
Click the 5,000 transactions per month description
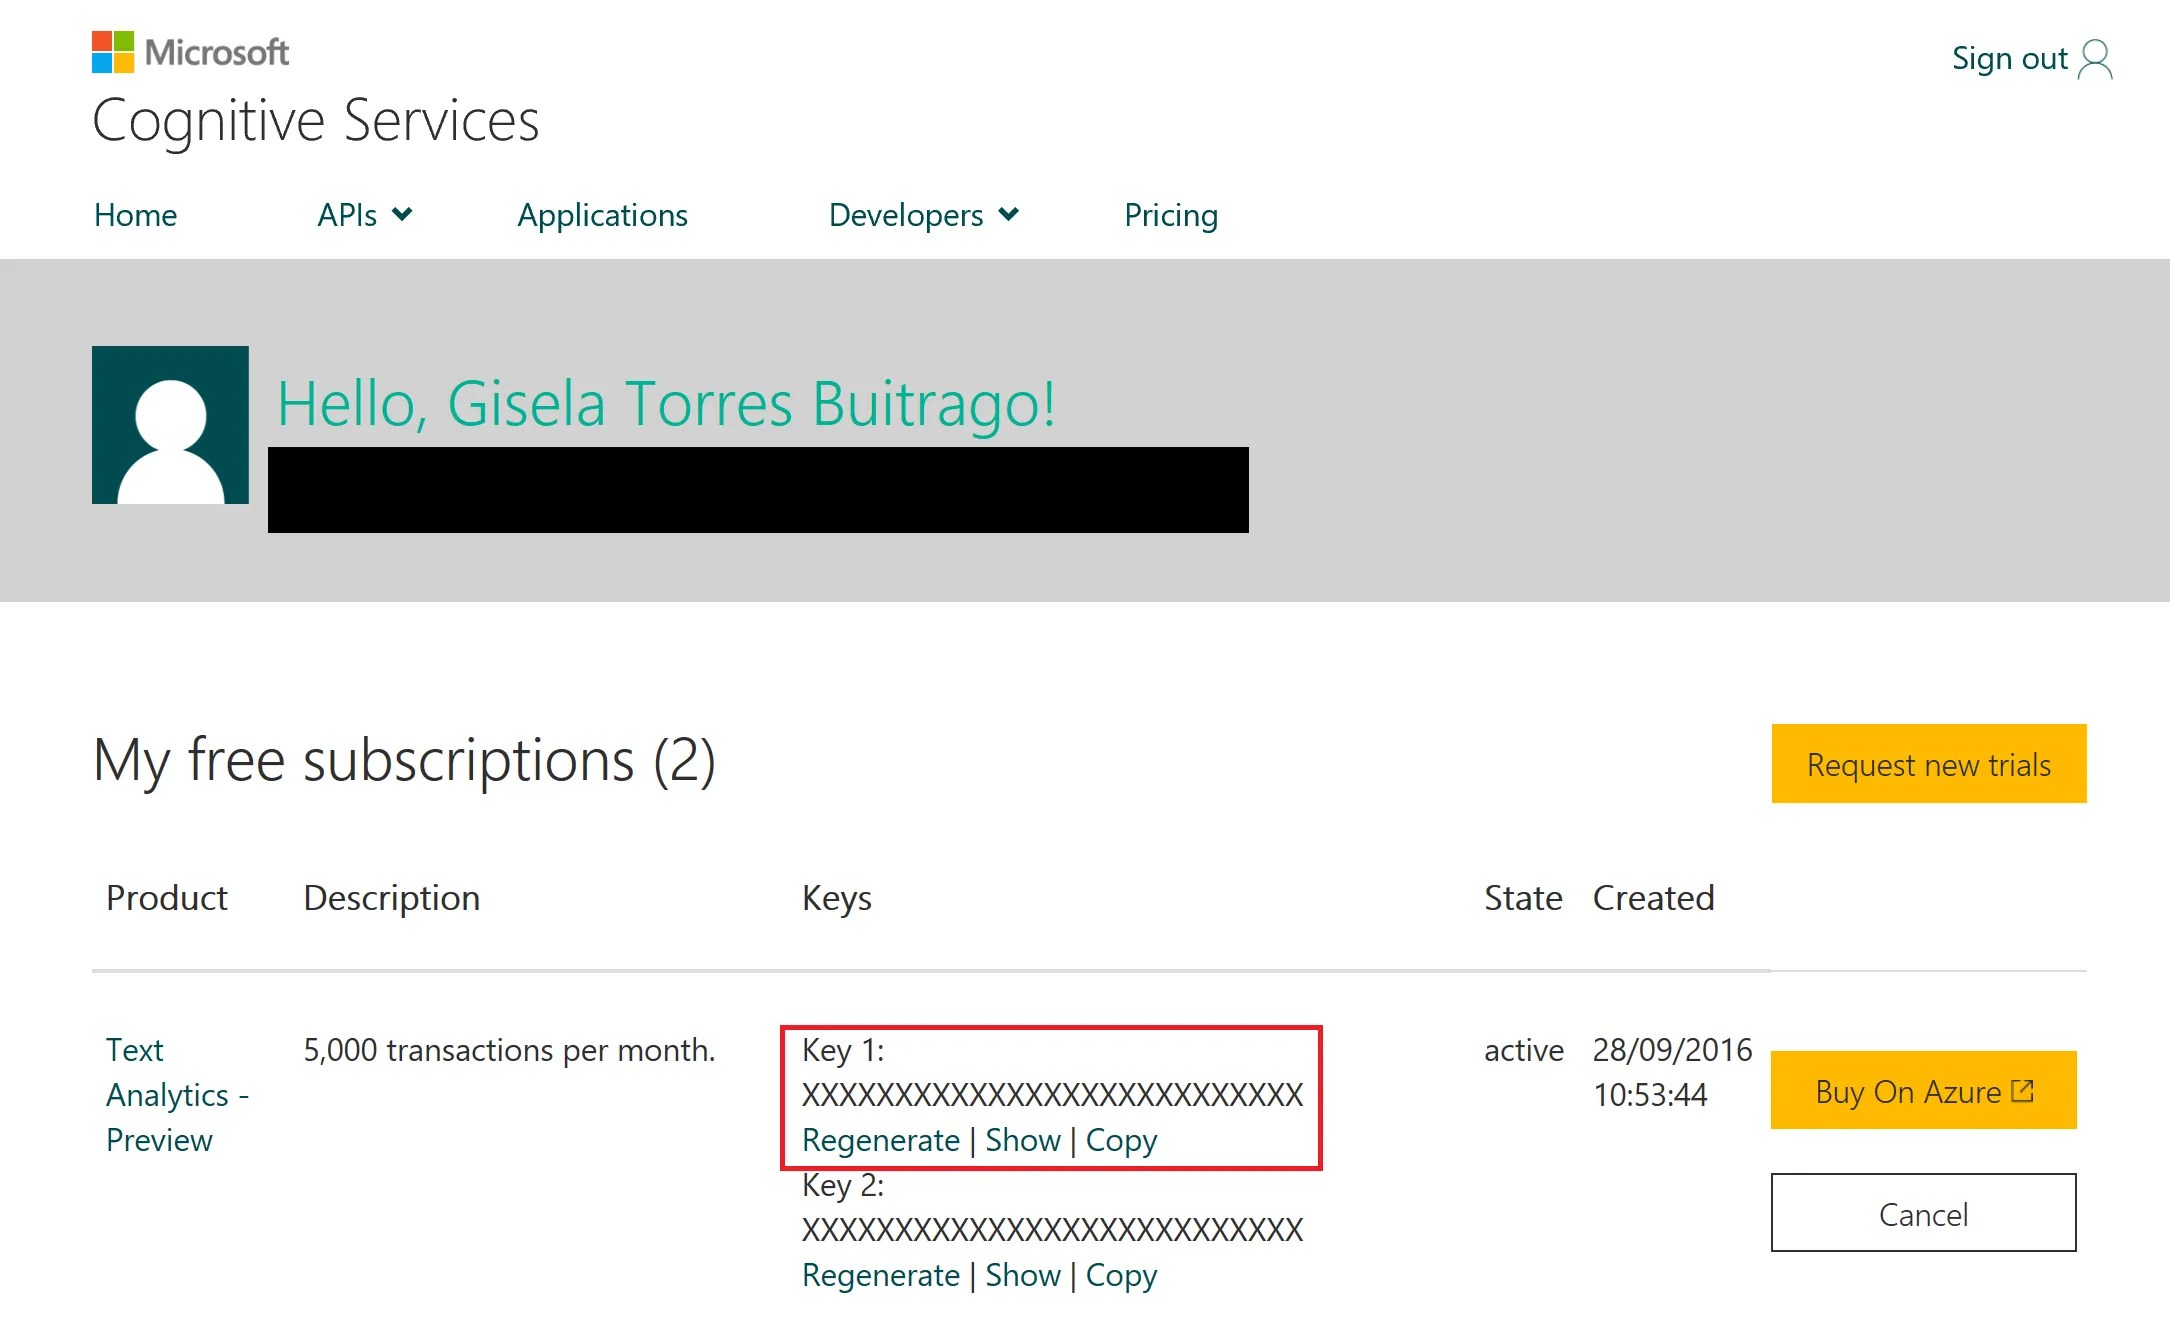point(509,1050)
